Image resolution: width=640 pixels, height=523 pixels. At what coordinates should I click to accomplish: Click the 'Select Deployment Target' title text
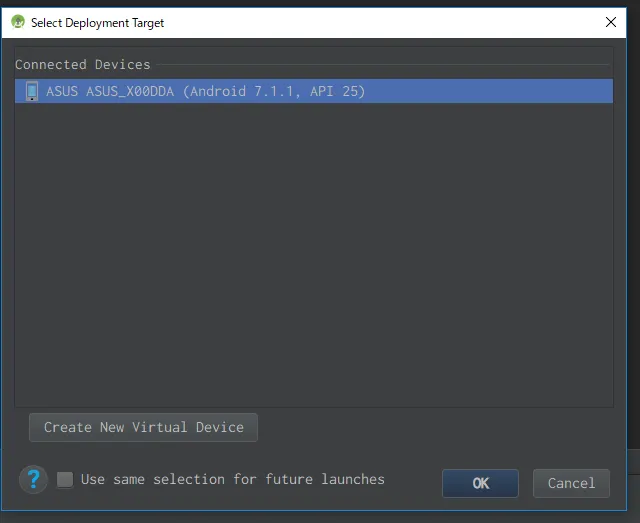(x=97, y=22)
